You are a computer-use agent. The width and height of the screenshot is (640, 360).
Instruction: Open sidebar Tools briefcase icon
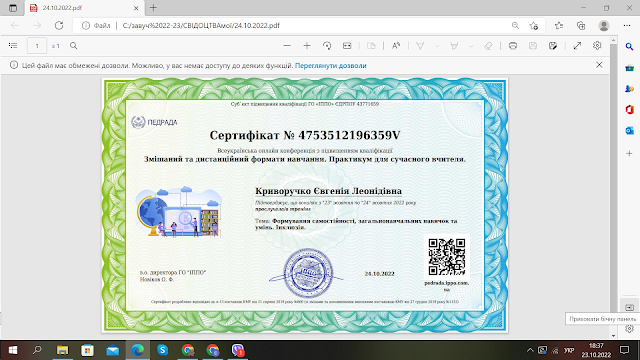click(x=629, y=68)
